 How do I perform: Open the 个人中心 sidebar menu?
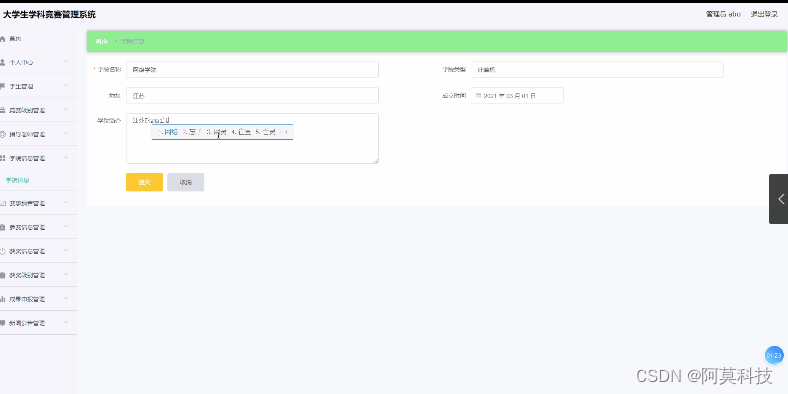[x=38, y=62]
